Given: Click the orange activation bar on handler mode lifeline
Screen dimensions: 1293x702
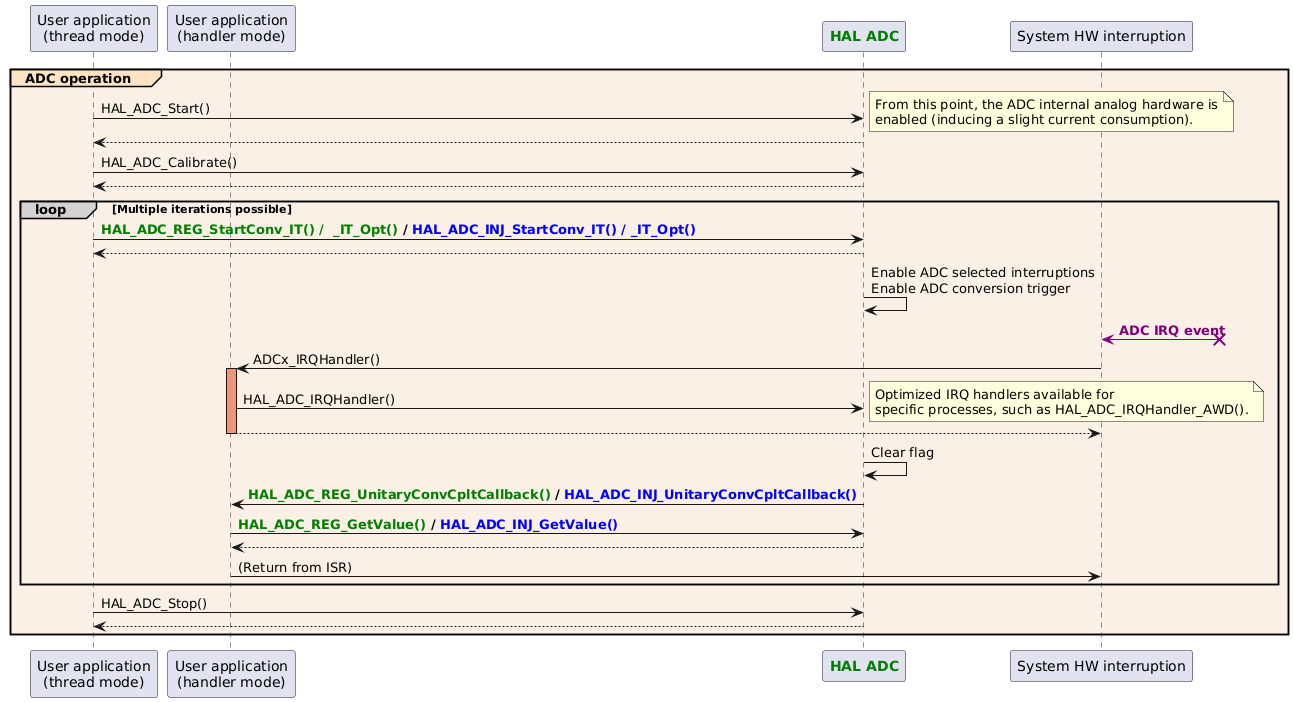Looking at the screenshot, I should click(232, 400).
